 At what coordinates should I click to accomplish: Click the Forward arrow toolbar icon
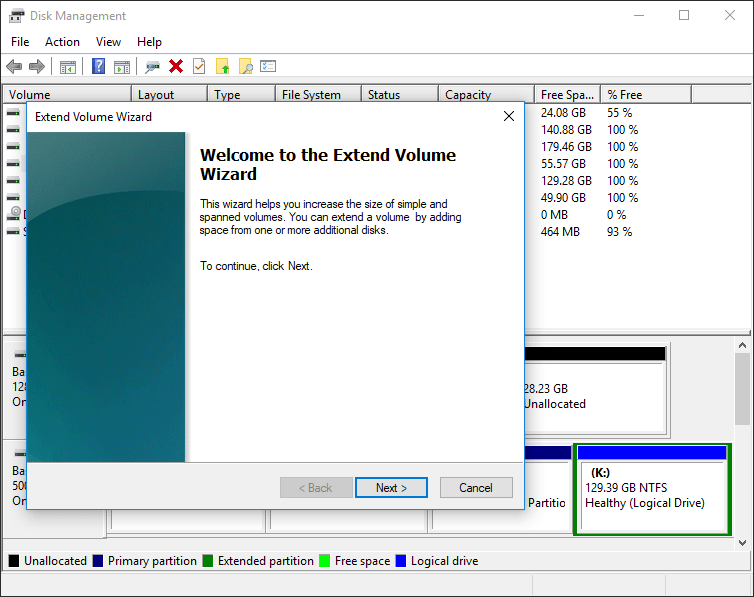pos(37,66)
